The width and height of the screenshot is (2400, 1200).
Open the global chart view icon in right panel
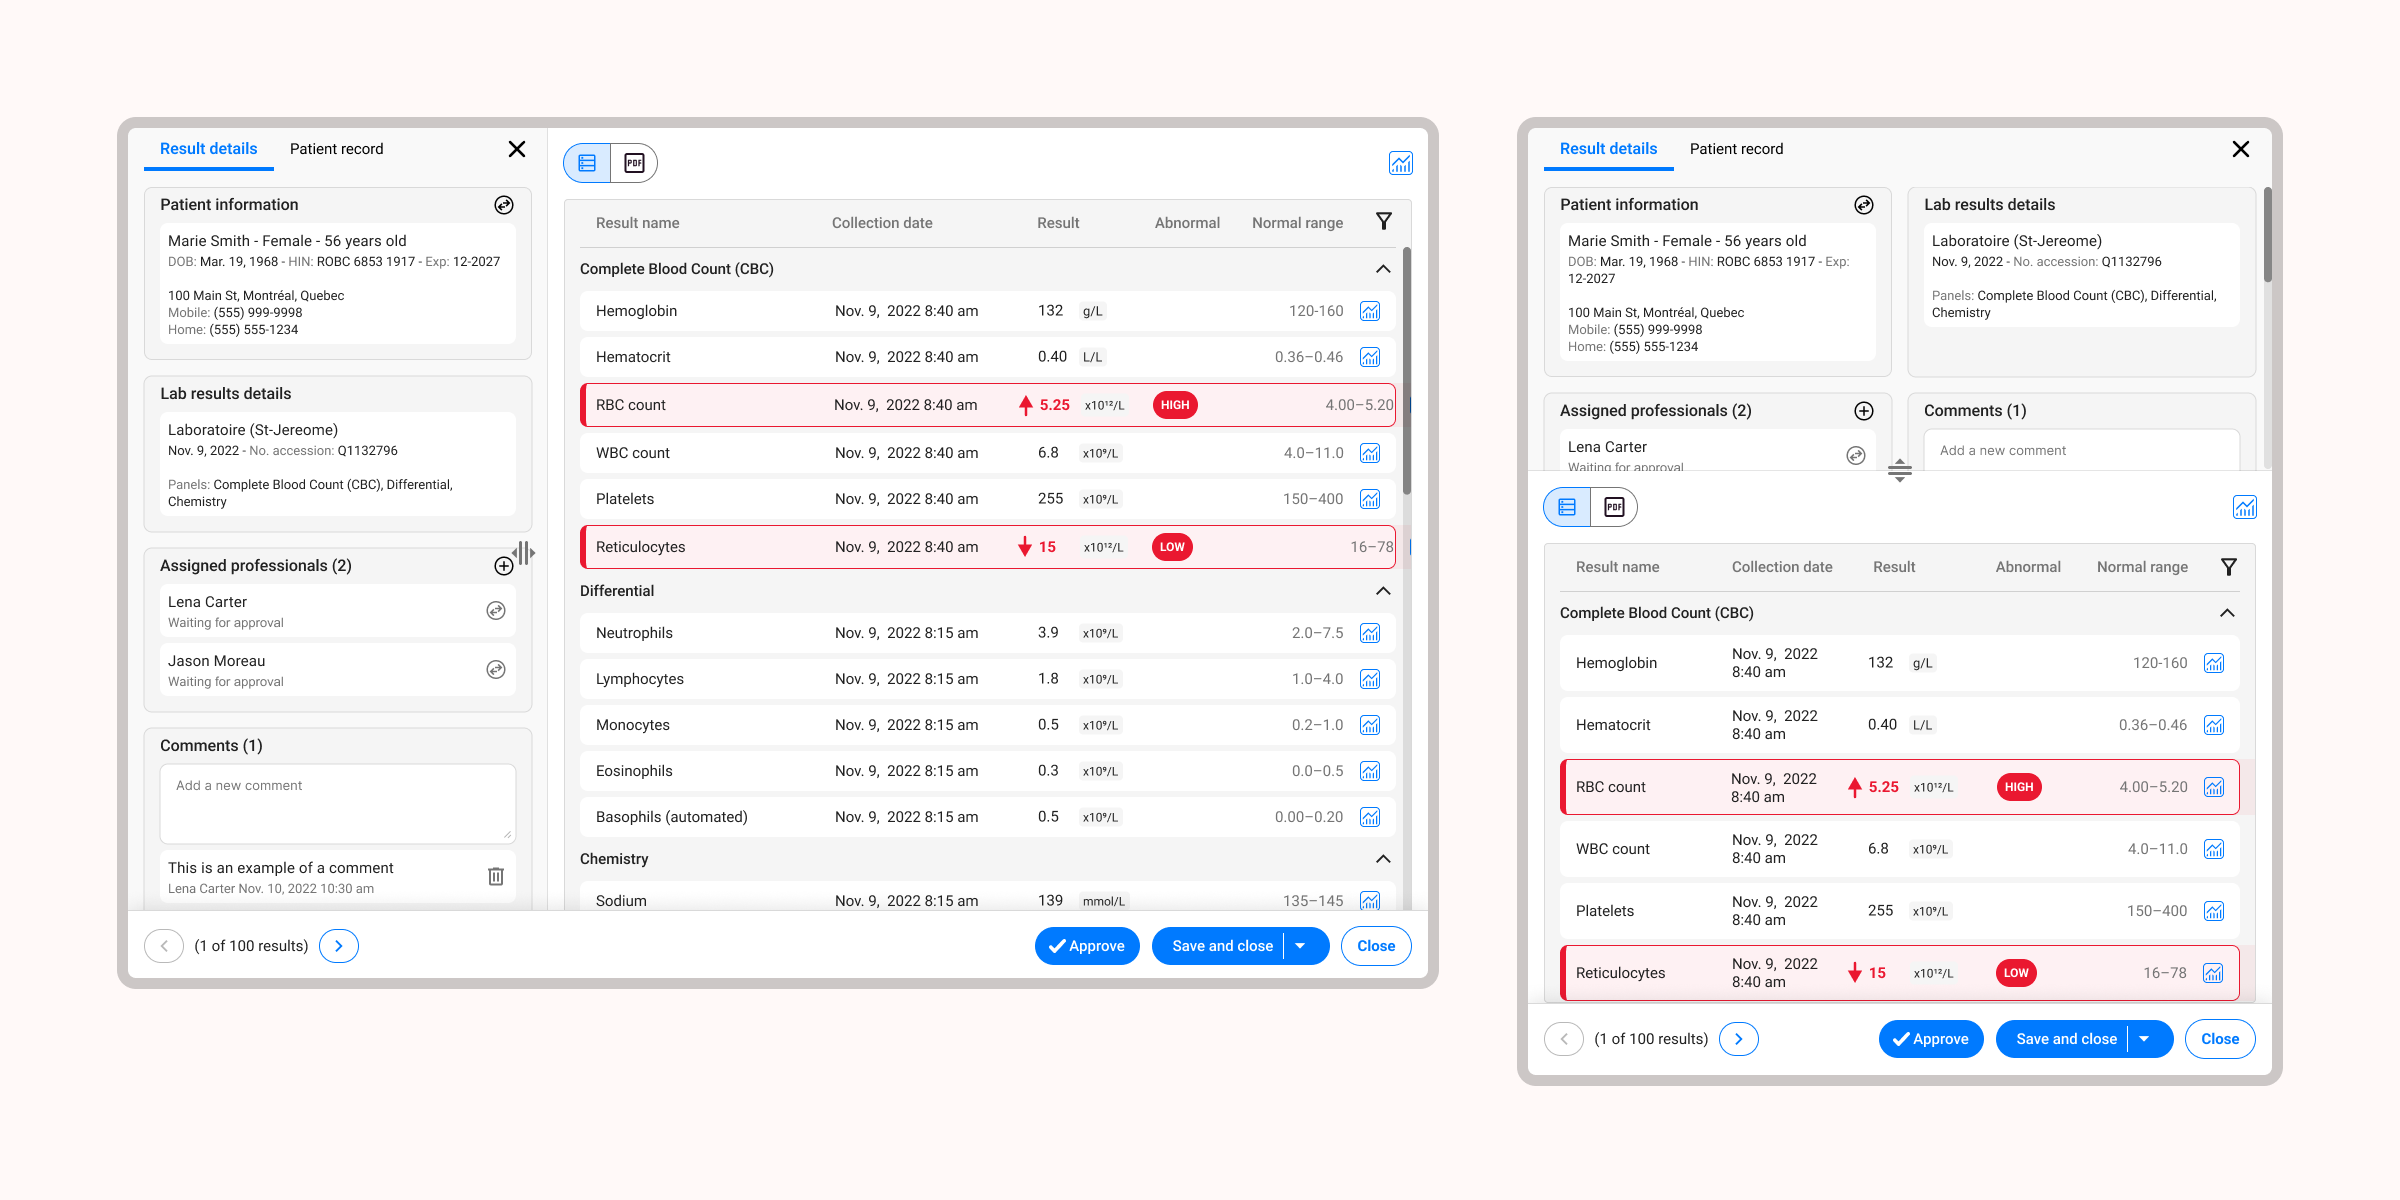[2244, 507]
